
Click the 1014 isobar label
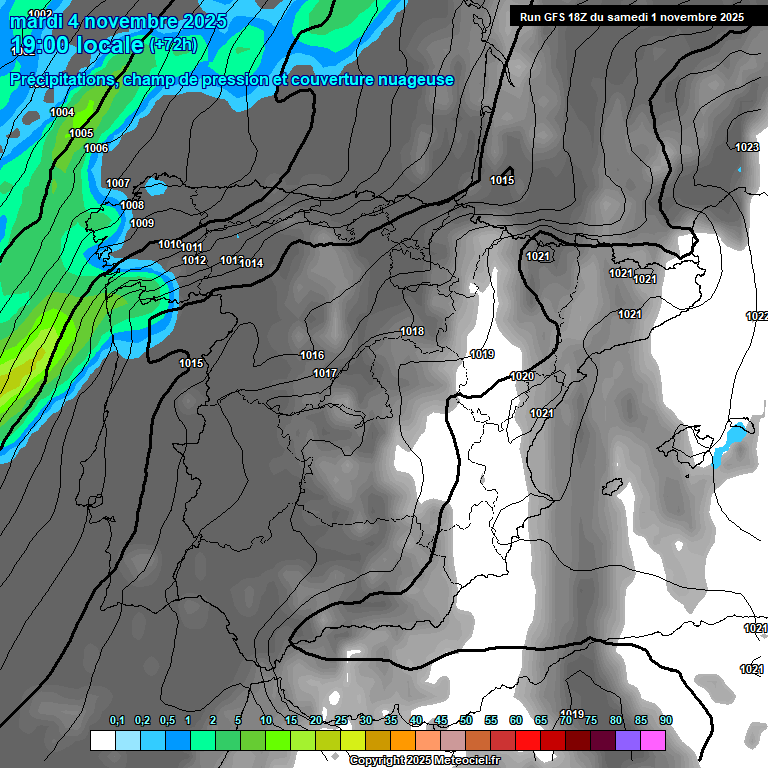point(252,264)
